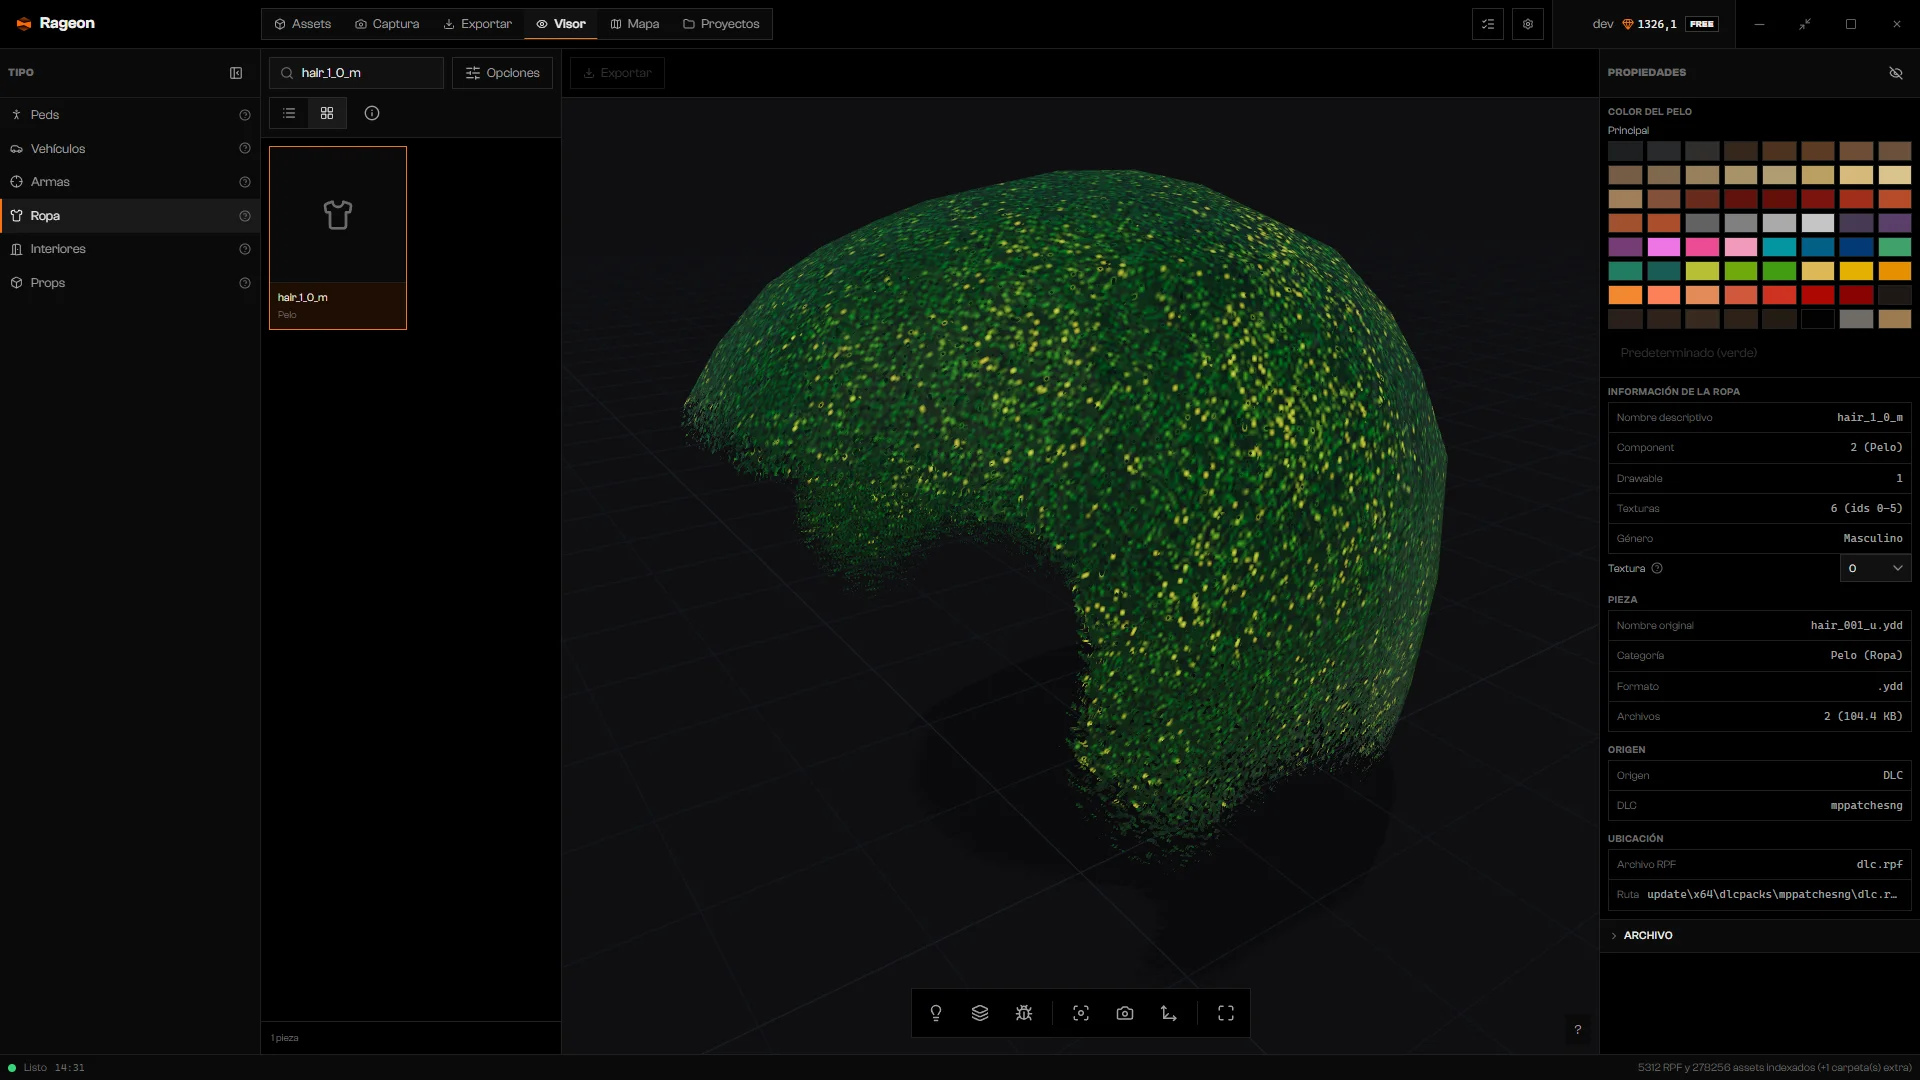Switch to list view mode

[289, 113]
